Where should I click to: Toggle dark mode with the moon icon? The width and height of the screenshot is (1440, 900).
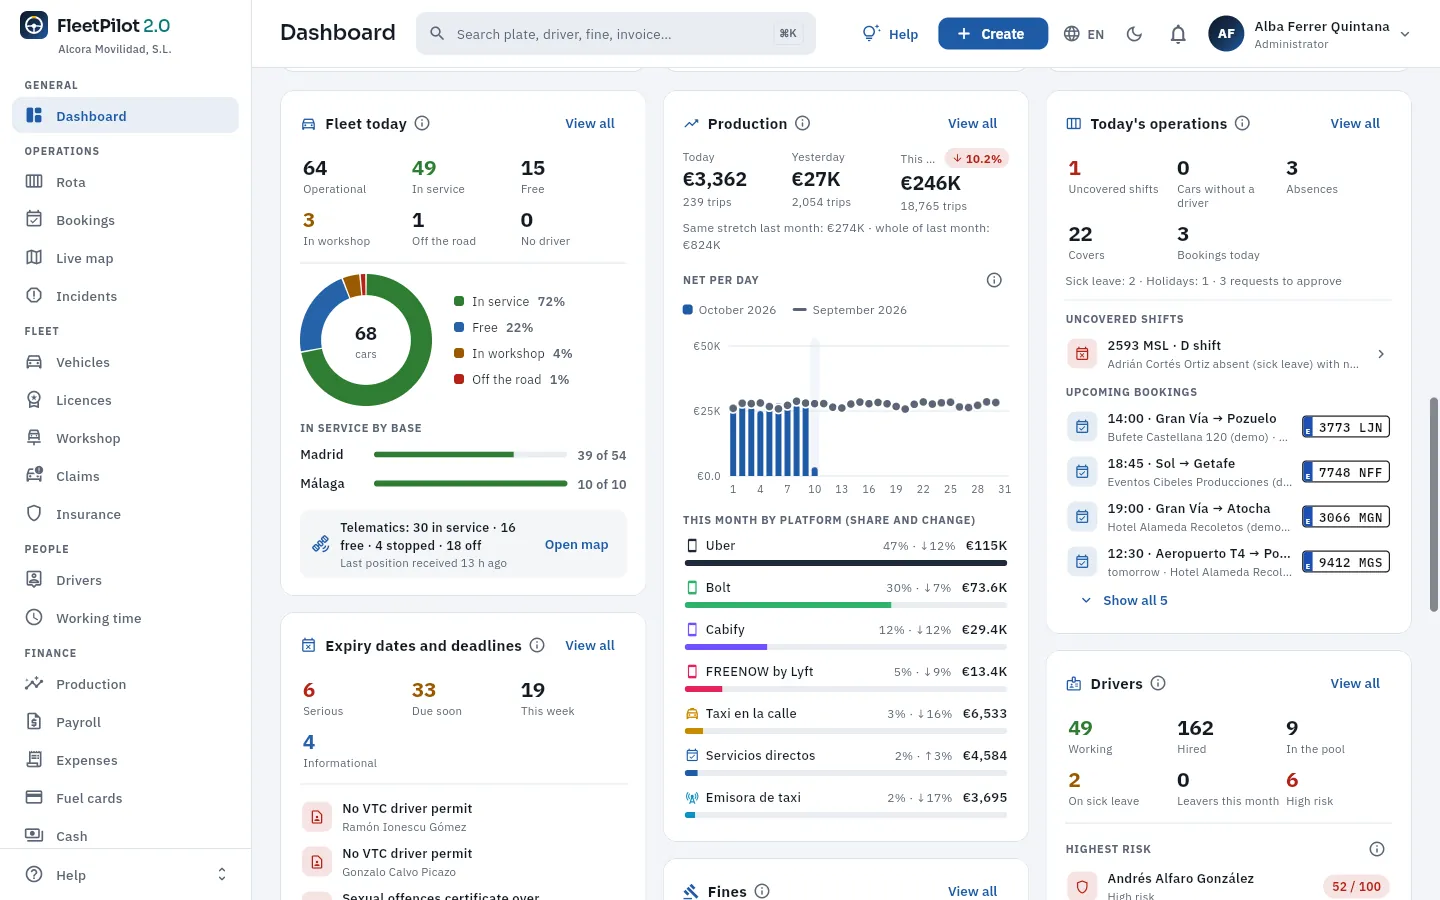[x=1134, y=34]
